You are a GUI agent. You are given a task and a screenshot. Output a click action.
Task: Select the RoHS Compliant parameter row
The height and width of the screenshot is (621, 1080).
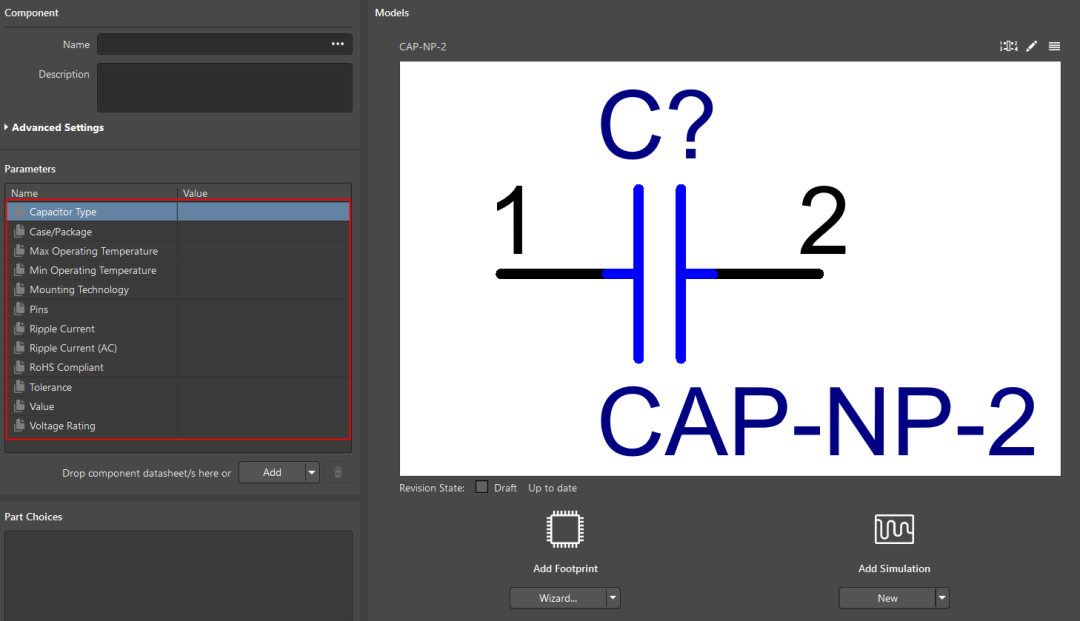[x=178, y=367]
